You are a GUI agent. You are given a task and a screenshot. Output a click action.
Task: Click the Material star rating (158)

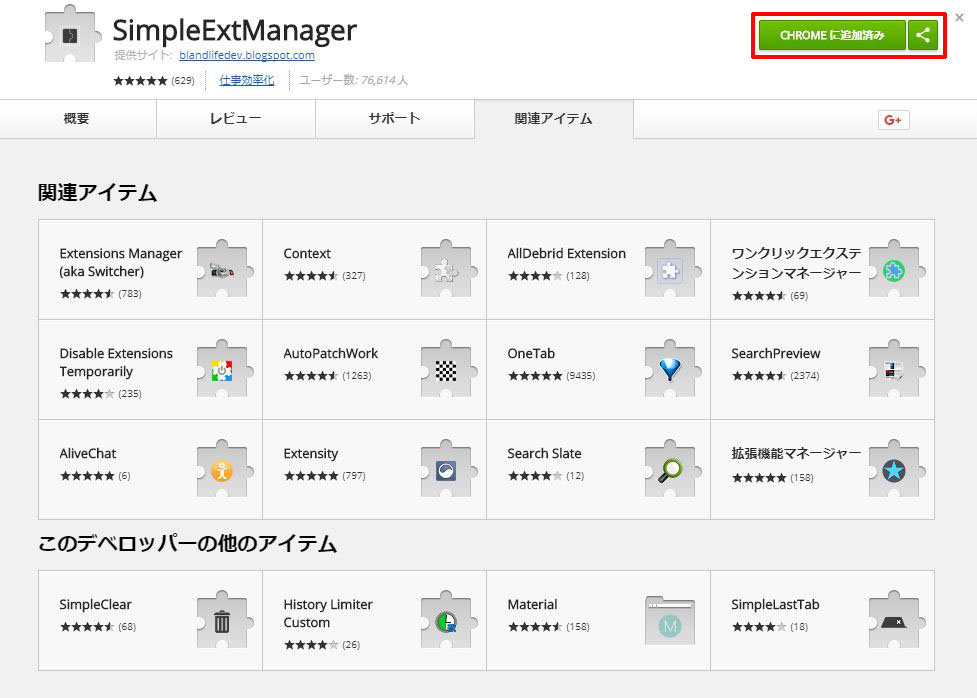click(x=549, y=627)
